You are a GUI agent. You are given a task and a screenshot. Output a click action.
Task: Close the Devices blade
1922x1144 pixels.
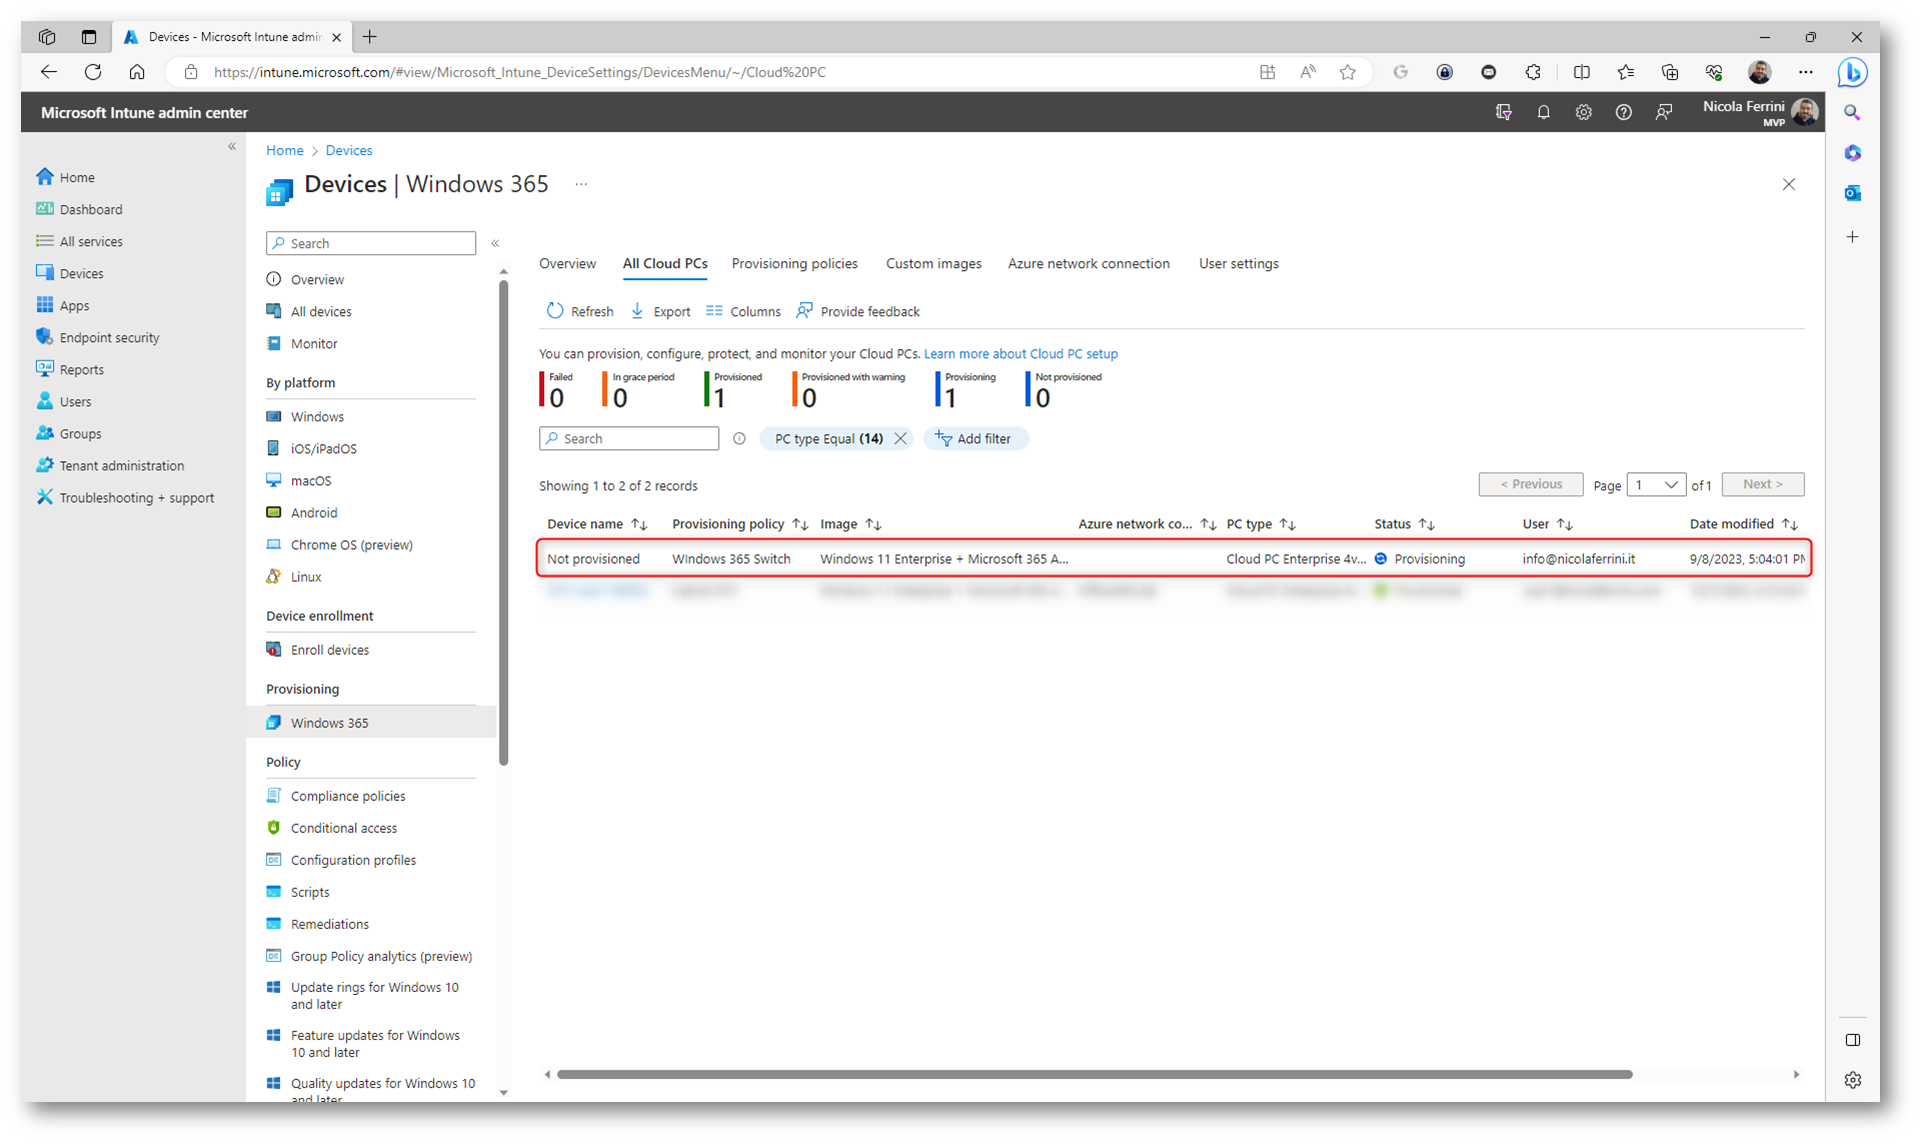coord(1788,184)
